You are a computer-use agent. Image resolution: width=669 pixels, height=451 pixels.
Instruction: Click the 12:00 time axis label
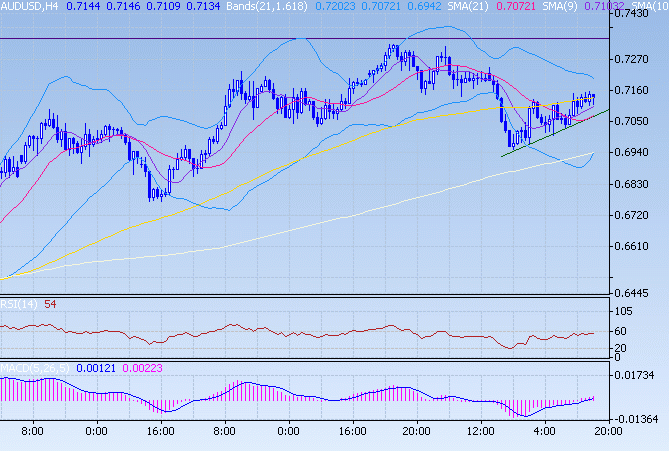[x=480, y=431]
